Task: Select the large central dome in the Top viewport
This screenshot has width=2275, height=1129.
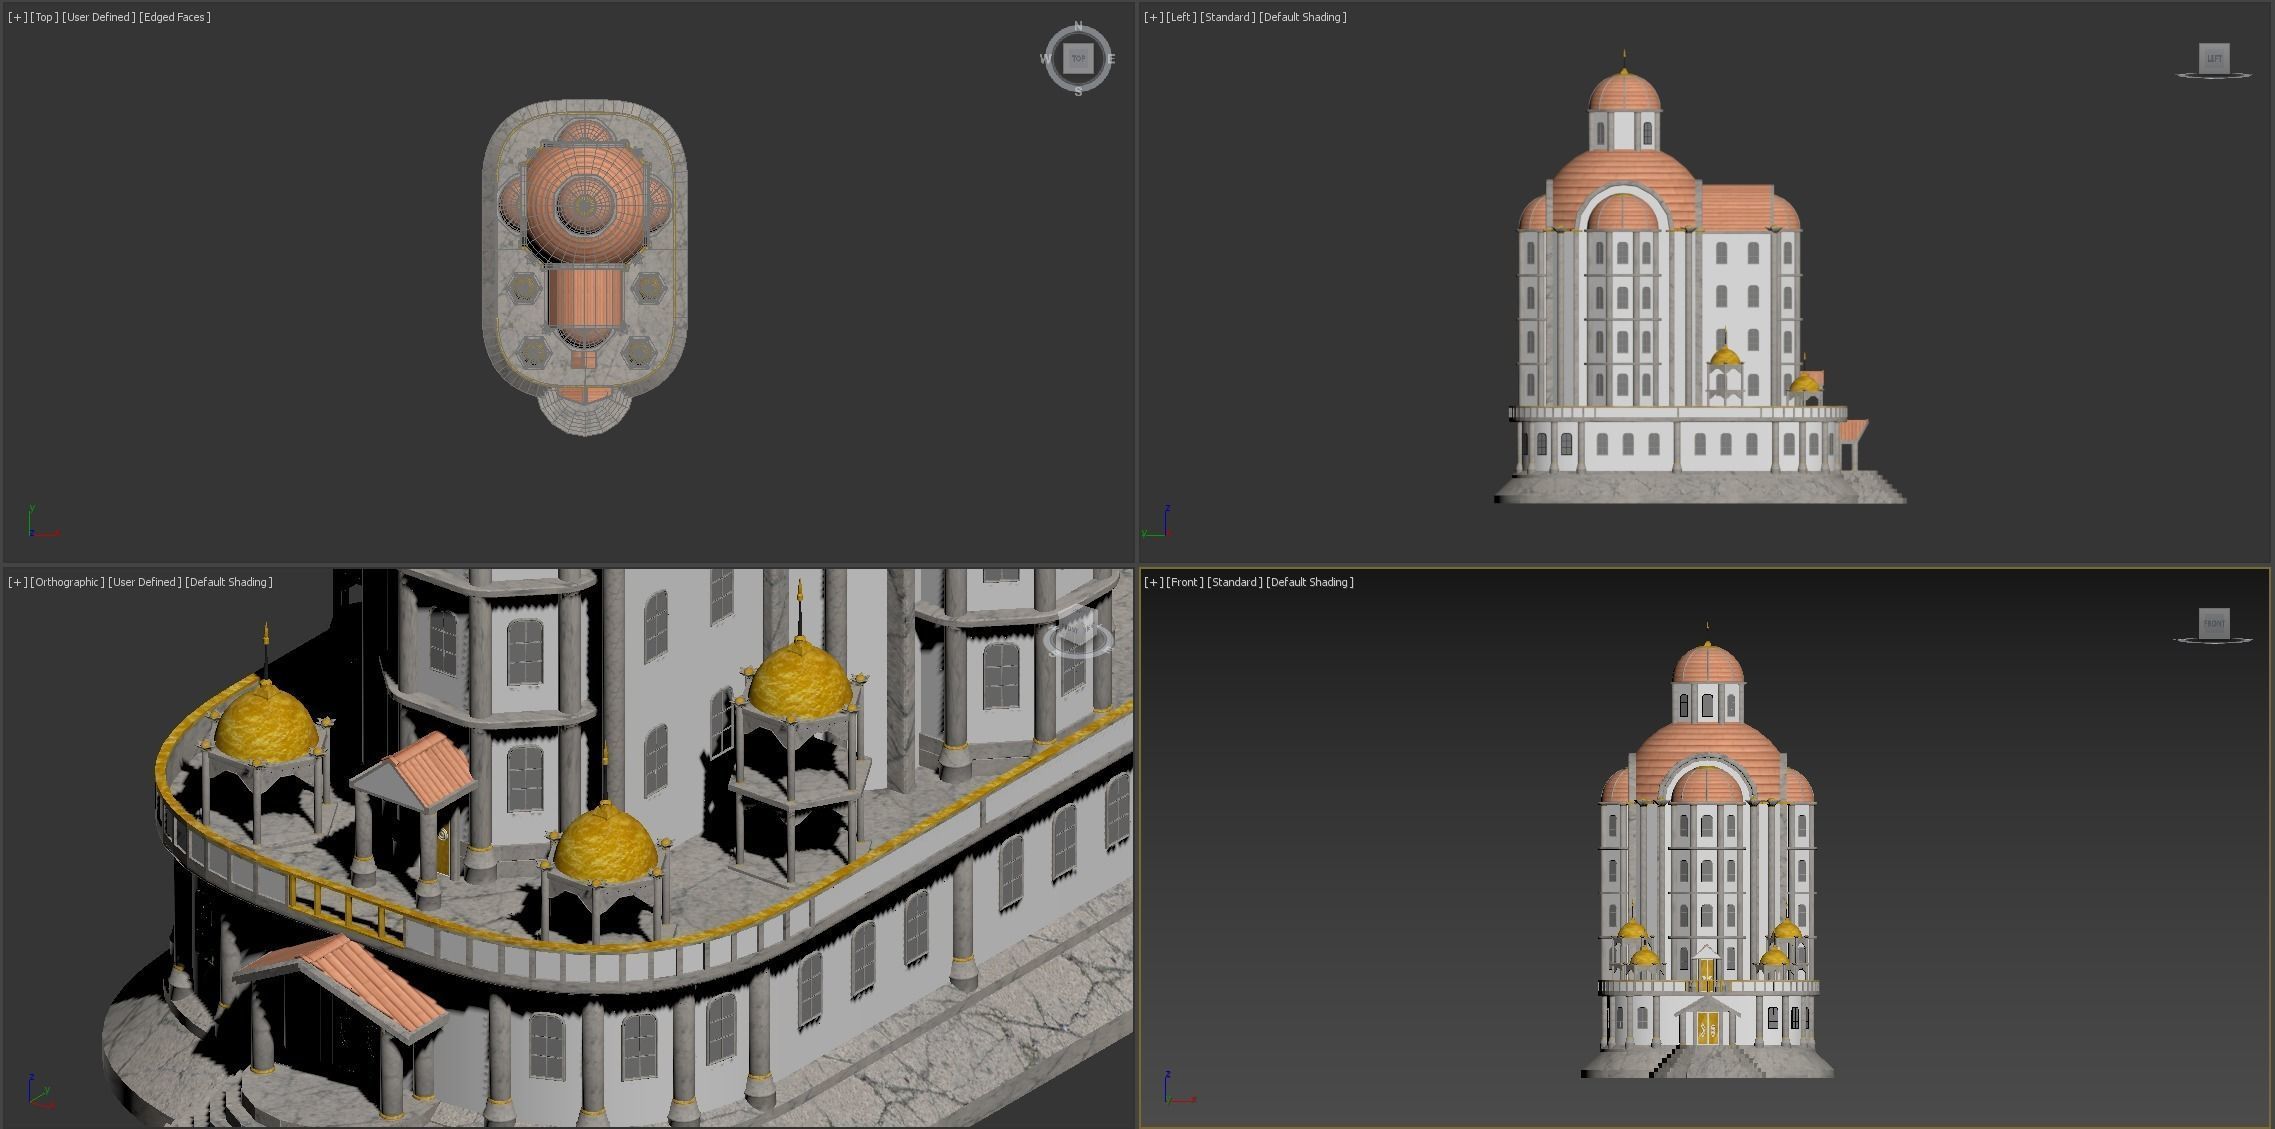Action: pos(585,205)
